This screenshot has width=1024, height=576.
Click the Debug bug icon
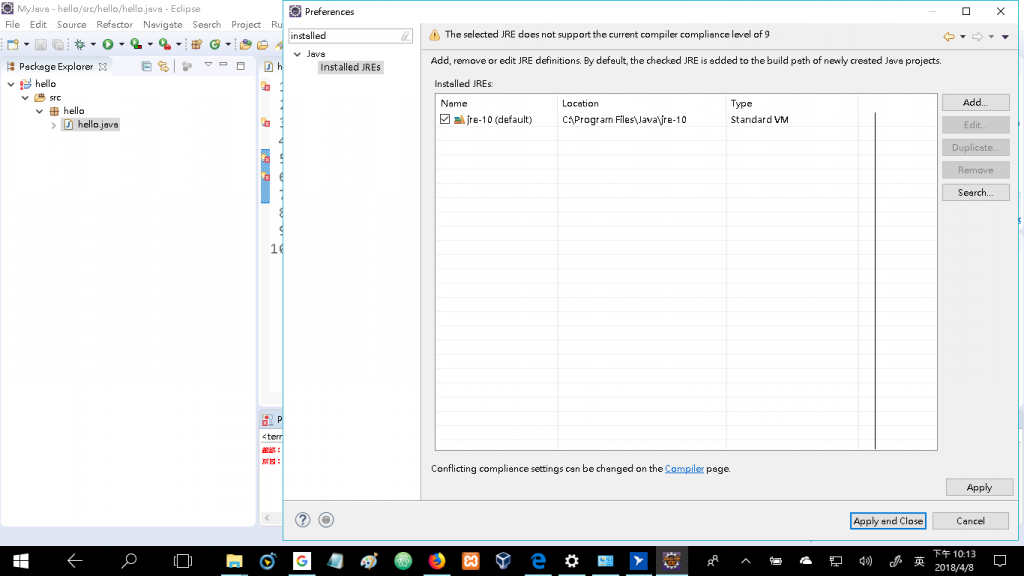[80, 44]
